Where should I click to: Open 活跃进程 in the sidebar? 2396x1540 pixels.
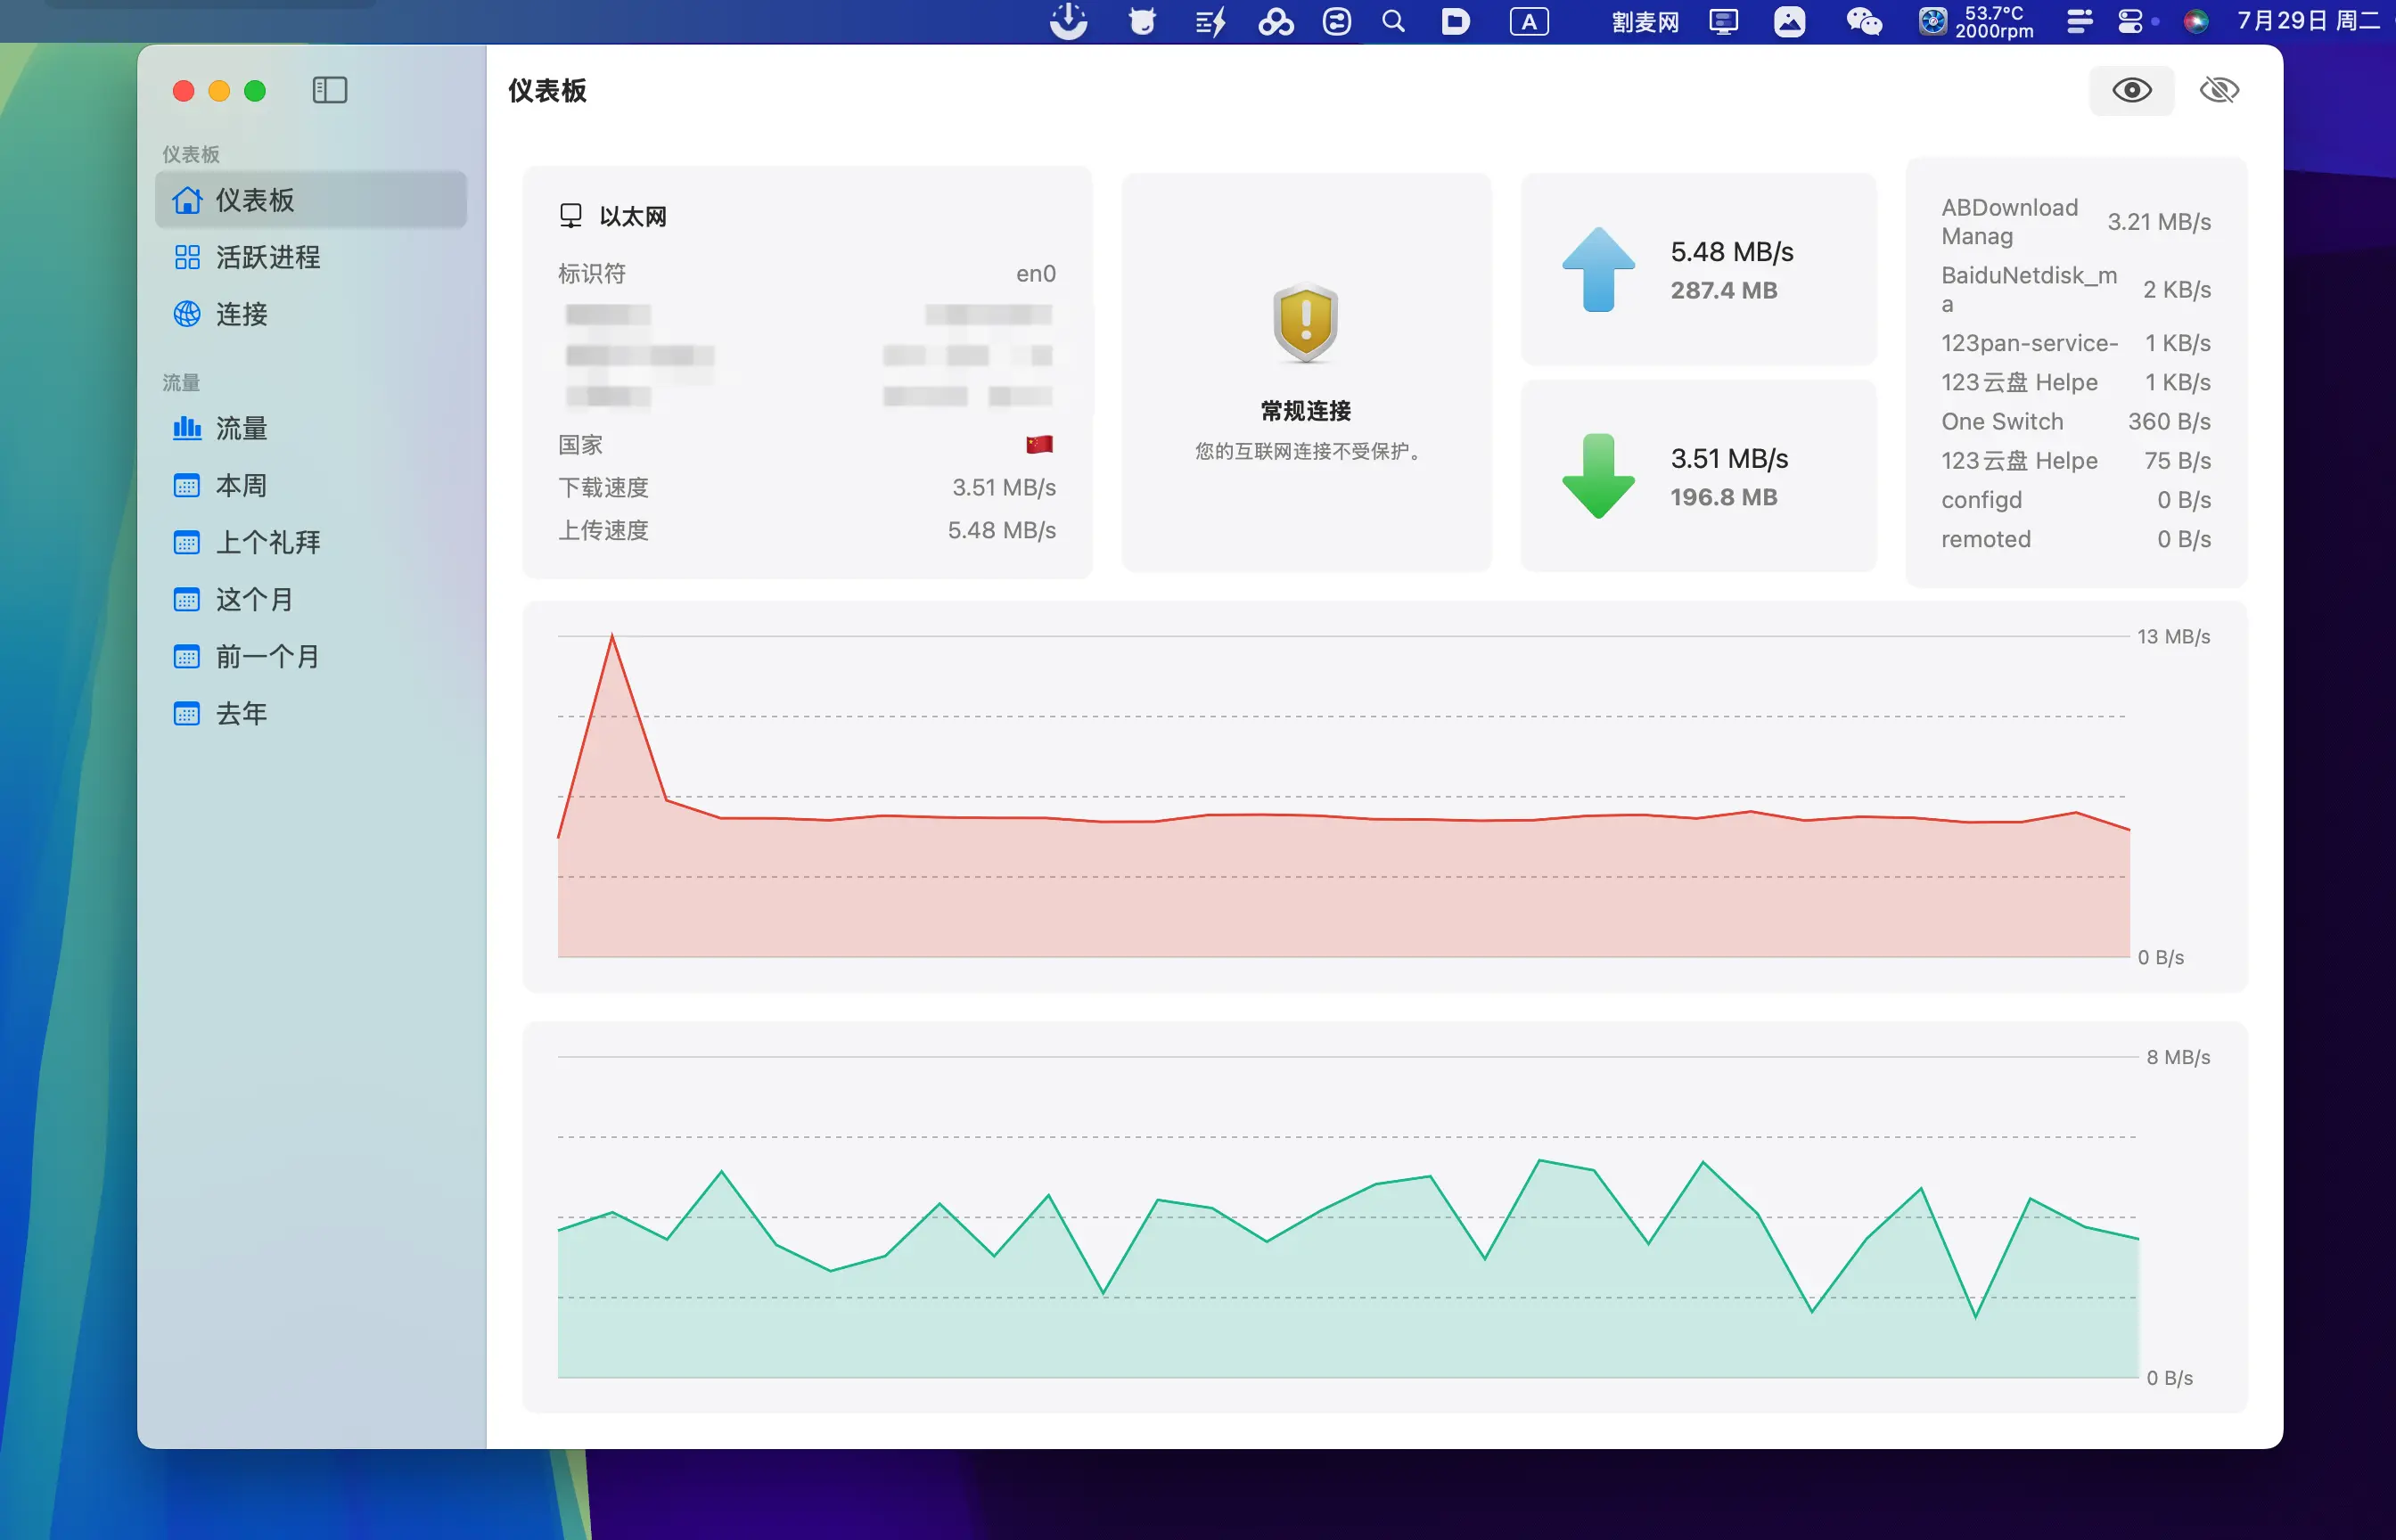pos(267,258)
